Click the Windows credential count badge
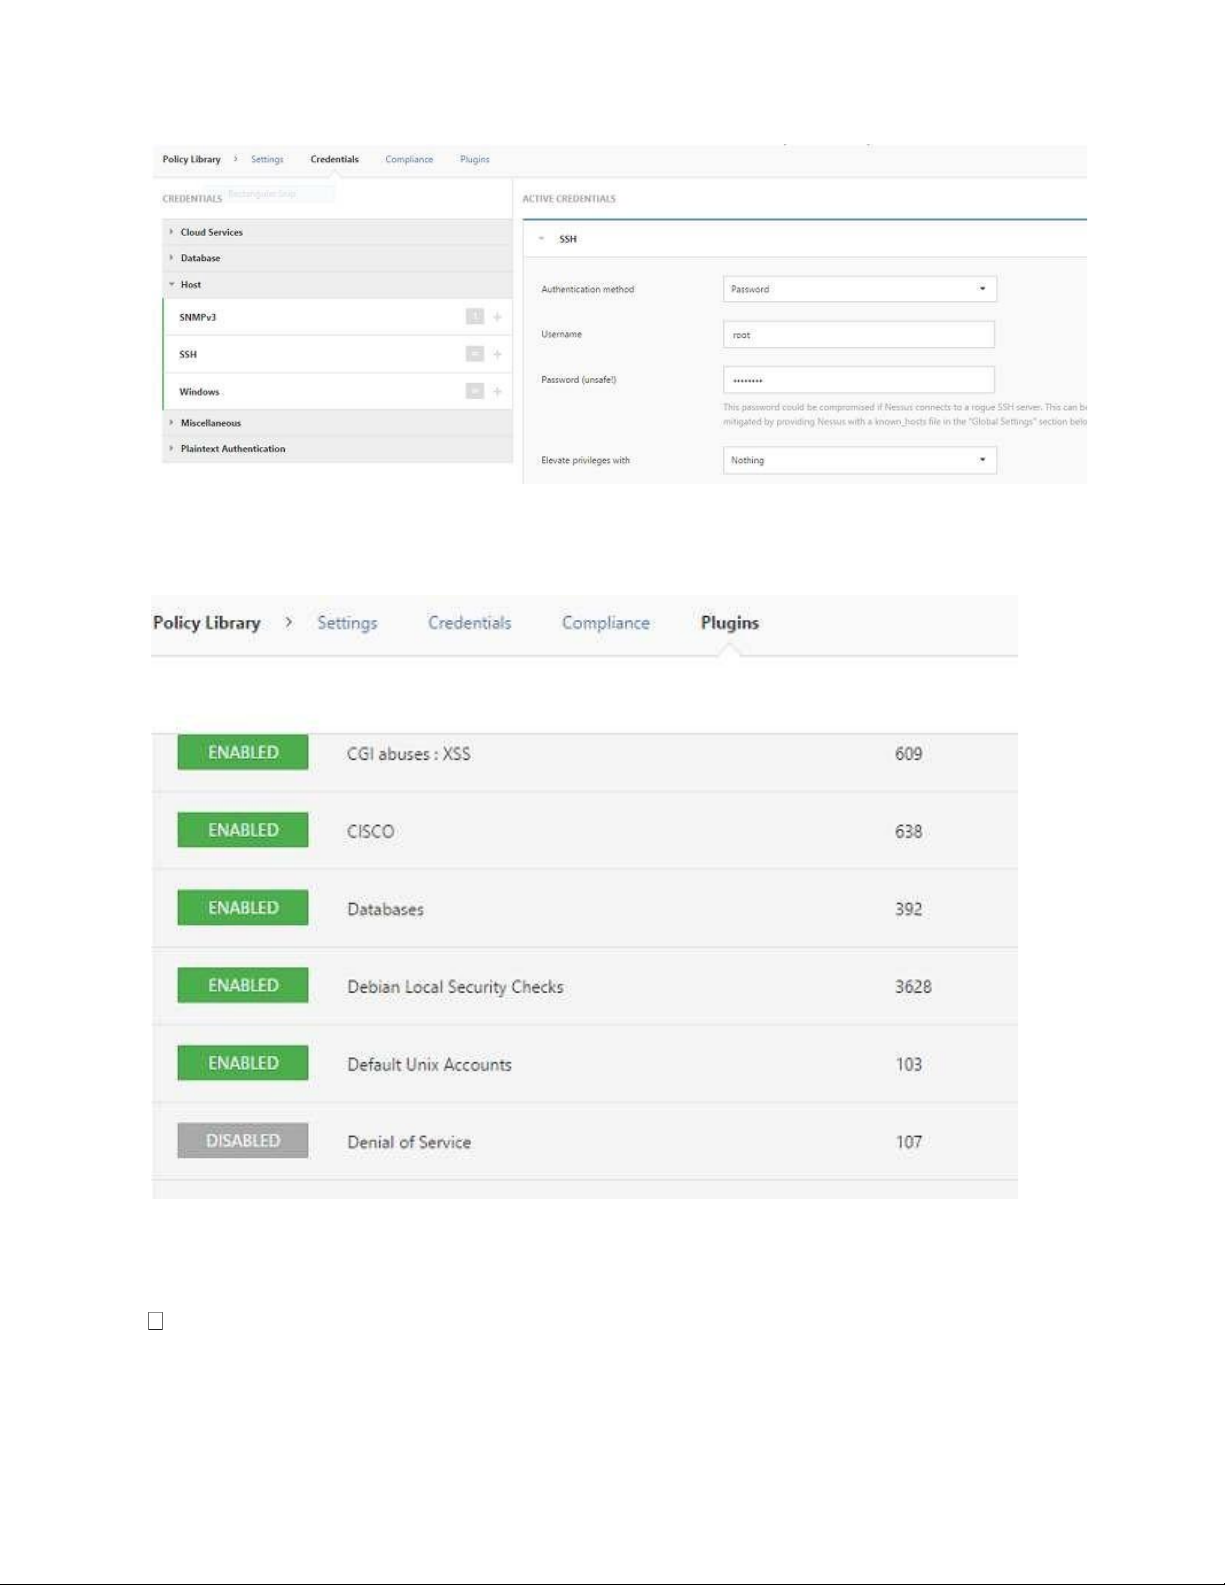The width and height of the screenshot is (1225, 1585). (x=475, y=391)
